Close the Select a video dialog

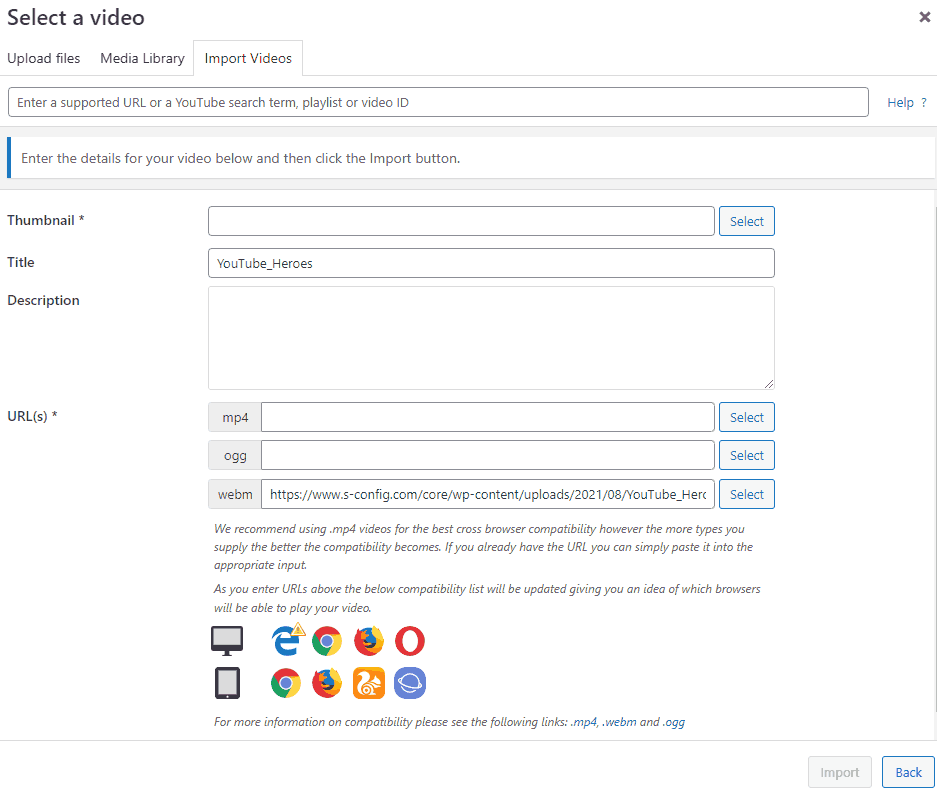click(x=924, y=17)
